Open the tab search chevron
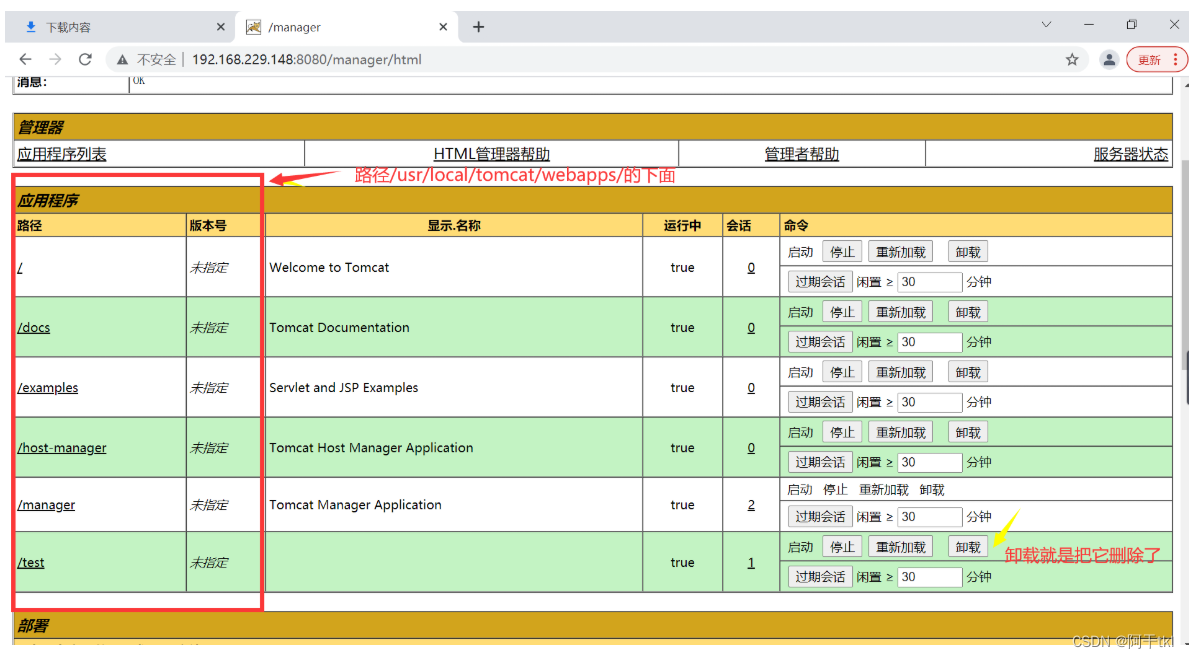The width and height of the screenshot is (1189, 658). point(1046,26)
